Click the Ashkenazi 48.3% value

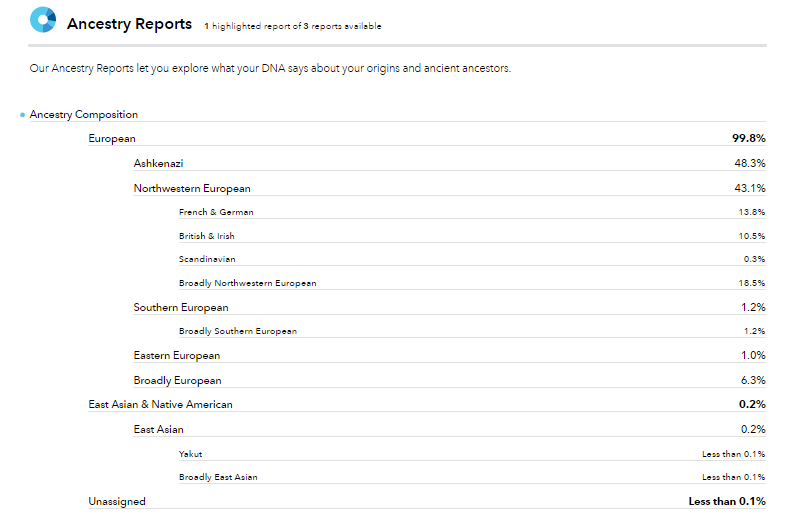pos(749,163)
